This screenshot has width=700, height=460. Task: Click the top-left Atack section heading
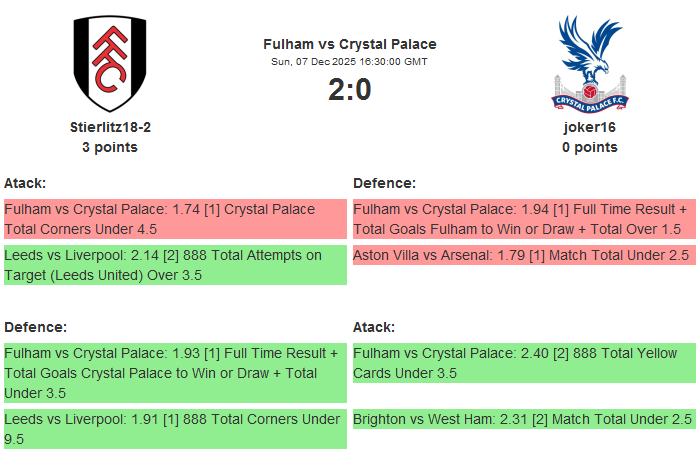pos(25,183)
